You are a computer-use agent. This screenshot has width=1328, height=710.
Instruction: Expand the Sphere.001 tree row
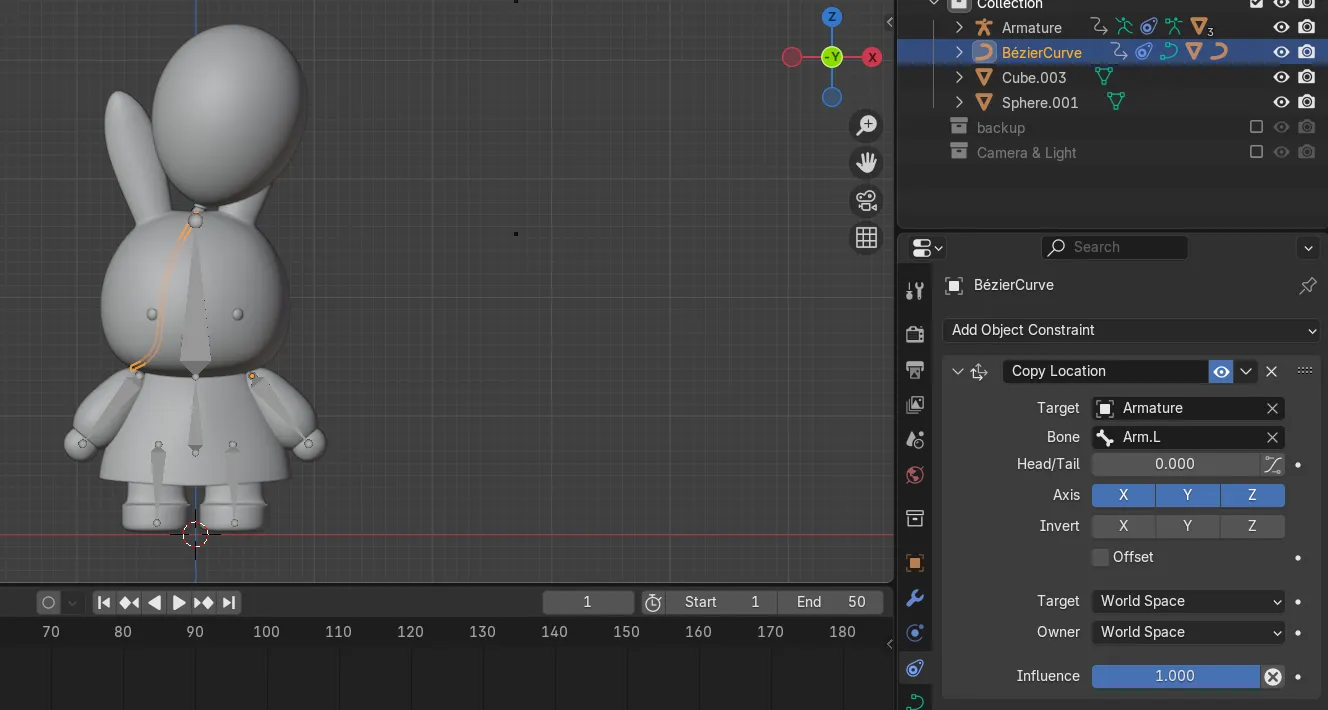959,102
